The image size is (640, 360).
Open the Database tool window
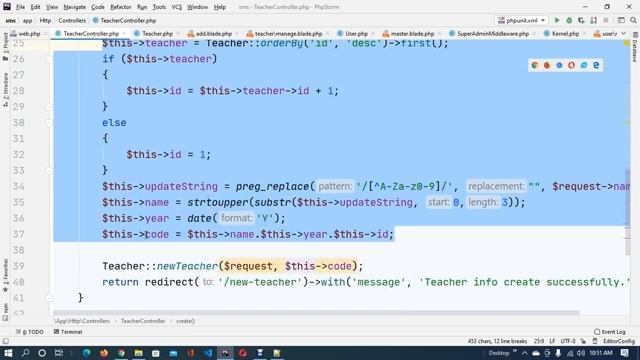(635, 48)
